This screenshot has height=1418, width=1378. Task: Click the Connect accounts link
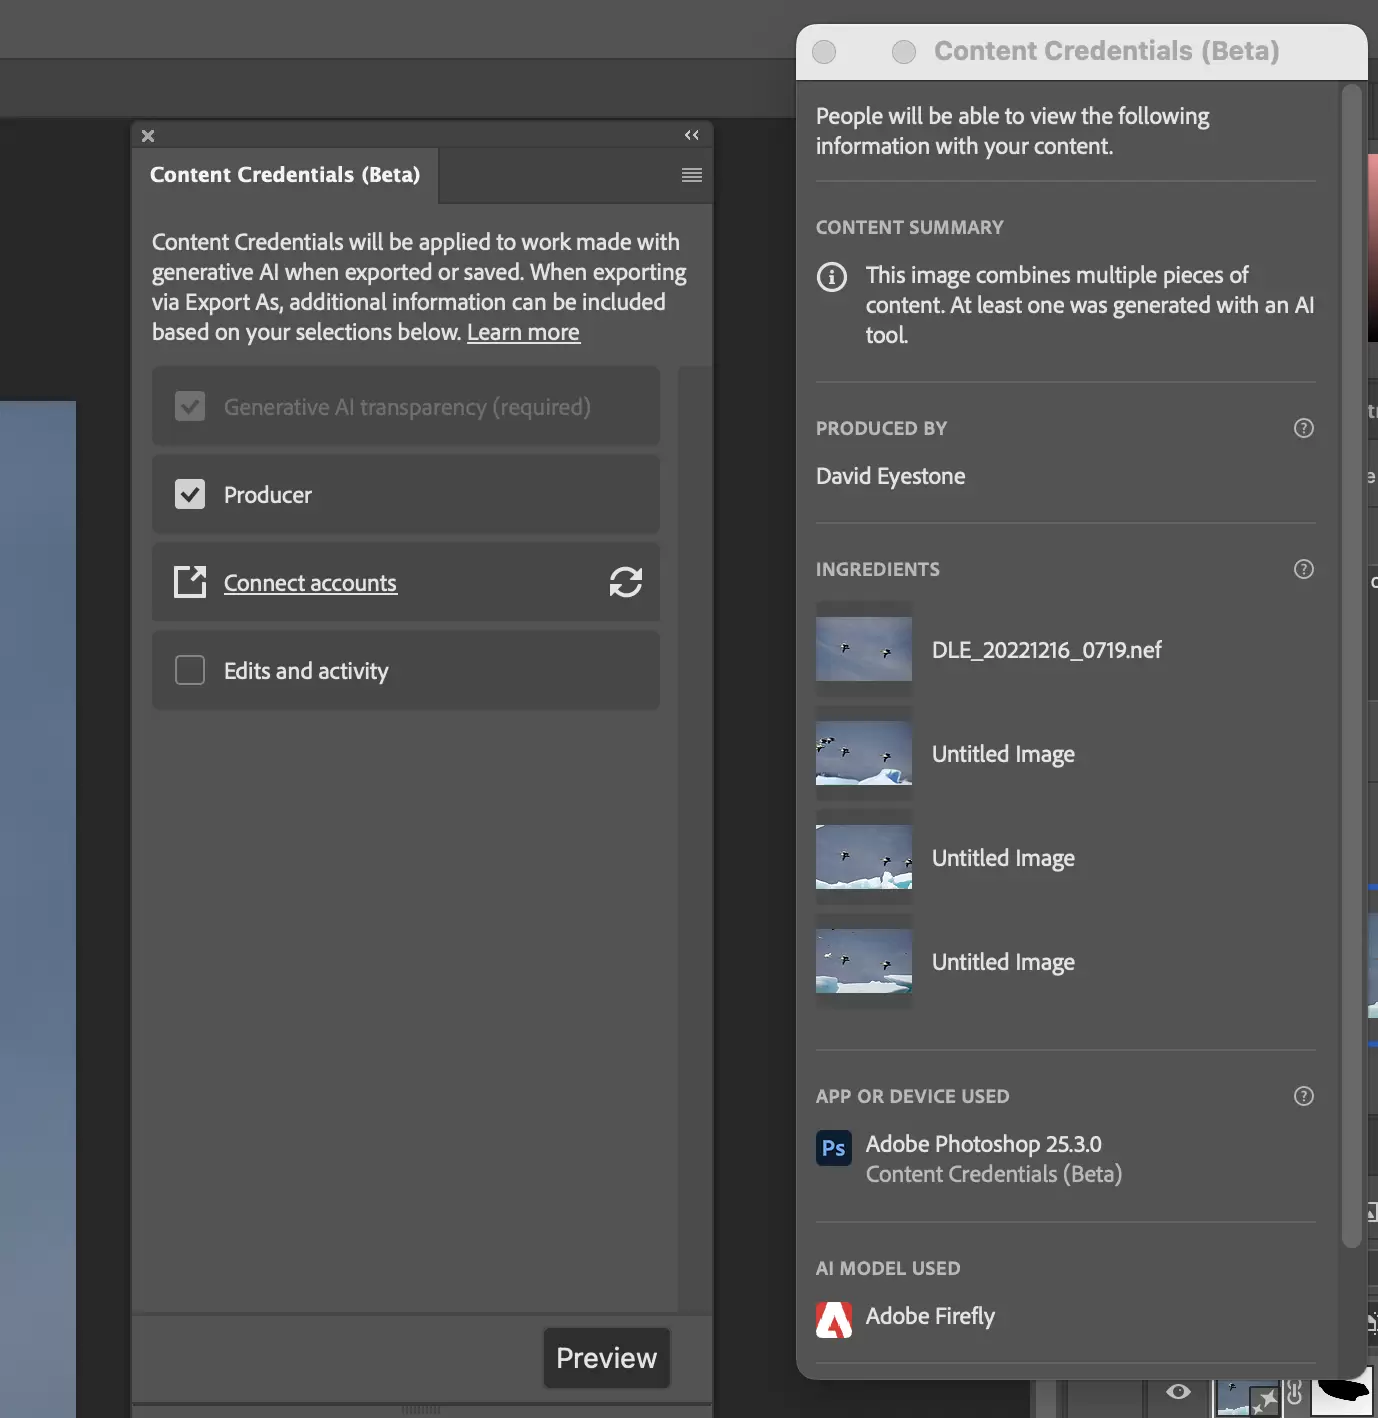click(310, 583)
